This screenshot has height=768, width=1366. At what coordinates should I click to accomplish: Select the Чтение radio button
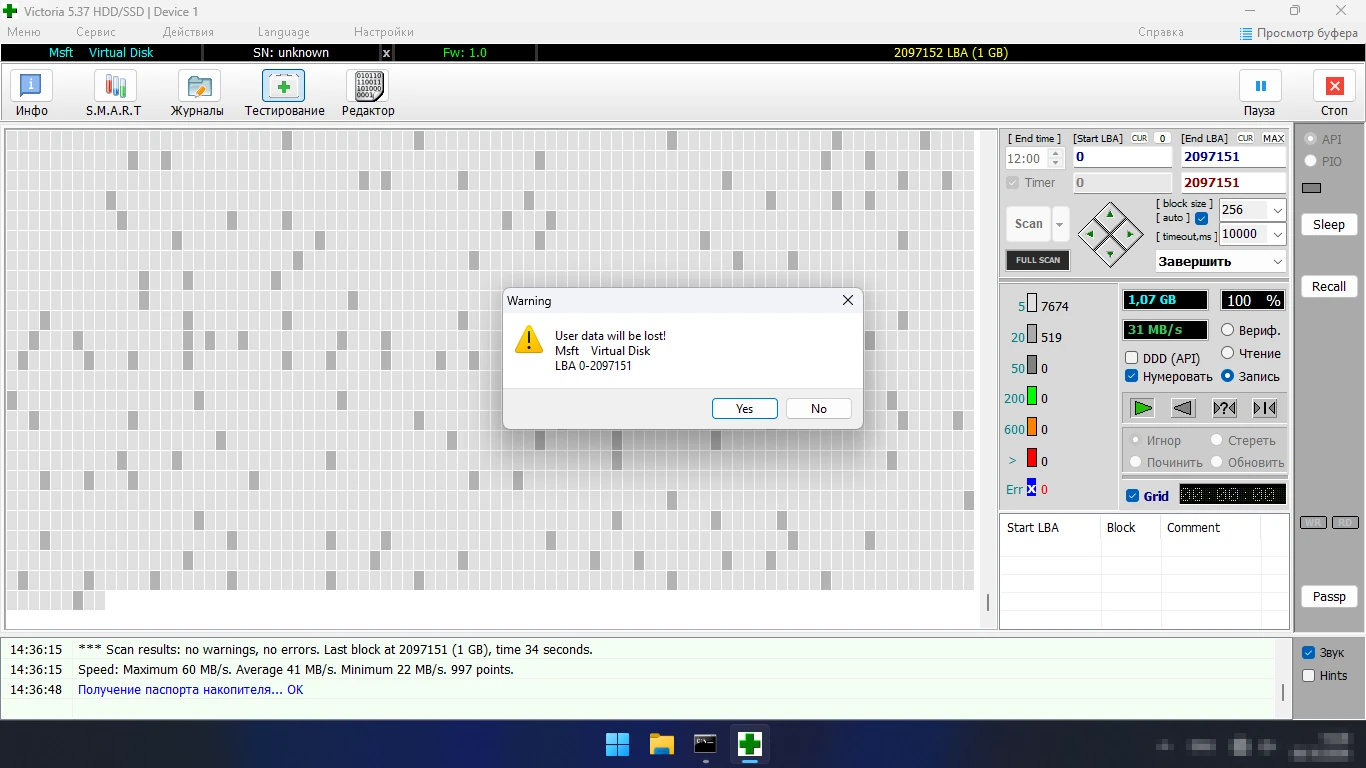click(x=1228, y=353)
